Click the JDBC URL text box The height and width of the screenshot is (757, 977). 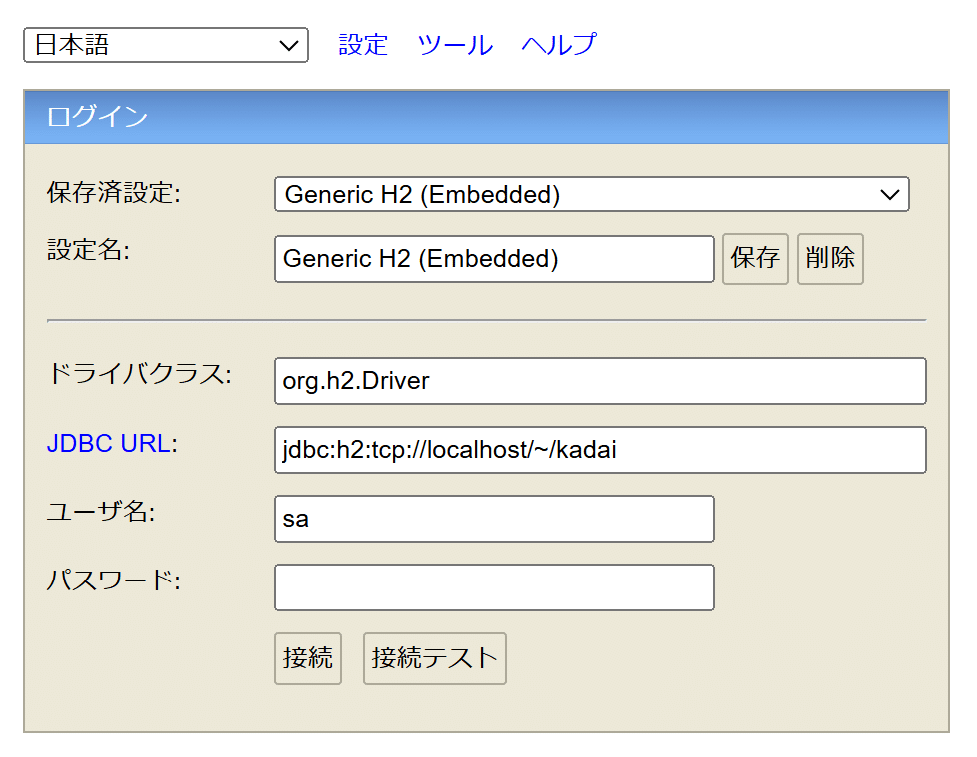coord(600,450)
